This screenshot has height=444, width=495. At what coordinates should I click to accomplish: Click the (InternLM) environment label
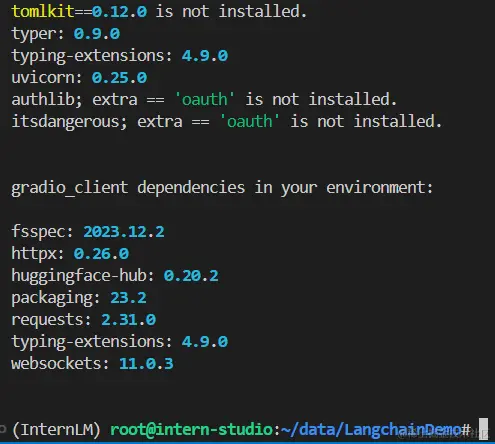point(56,429)
